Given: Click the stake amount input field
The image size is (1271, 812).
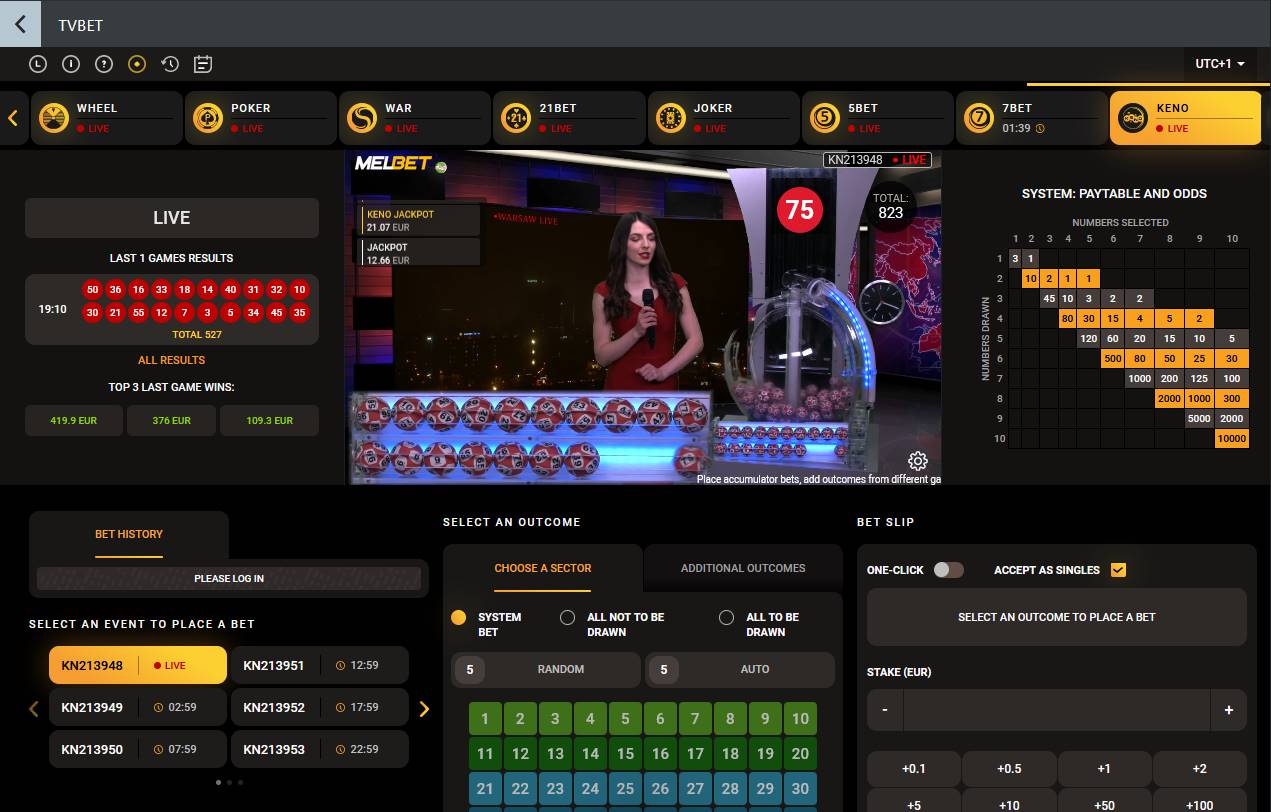Looking at the screenshot, I should tap(1057, 710).
